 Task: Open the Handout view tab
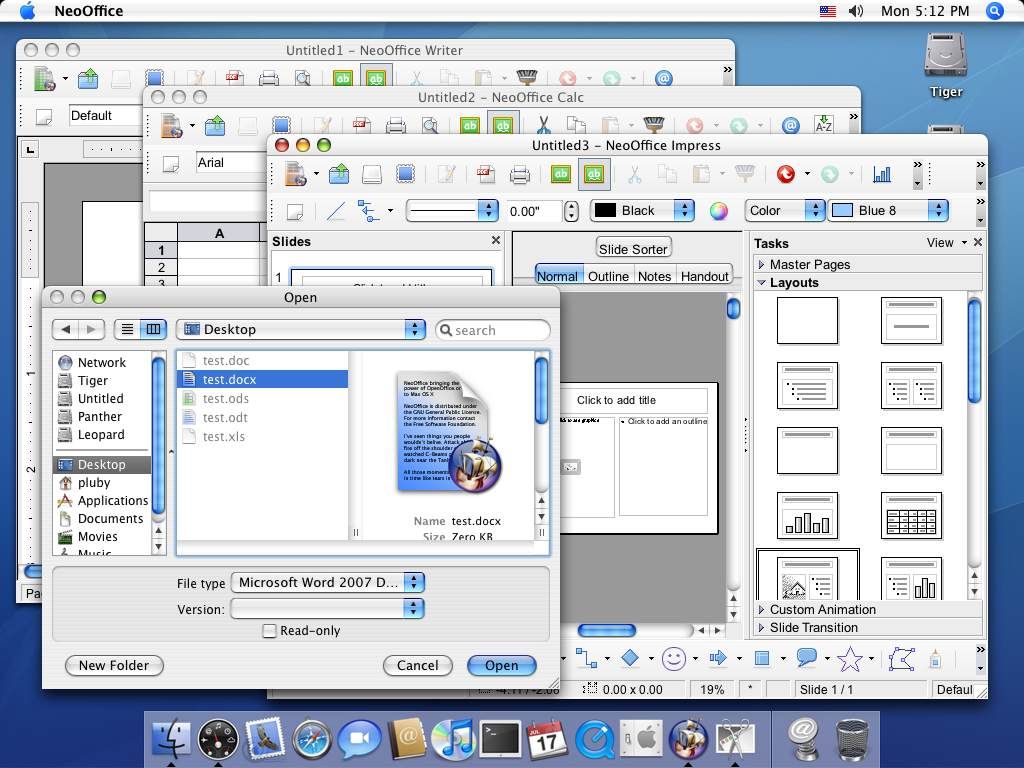point(704,276)
